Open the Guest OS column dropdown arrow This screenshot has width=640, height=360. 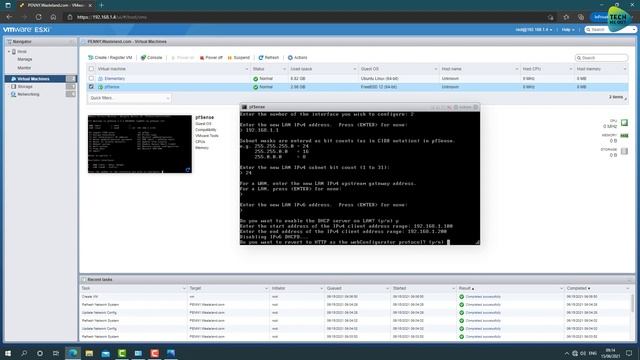click(435, 69)
